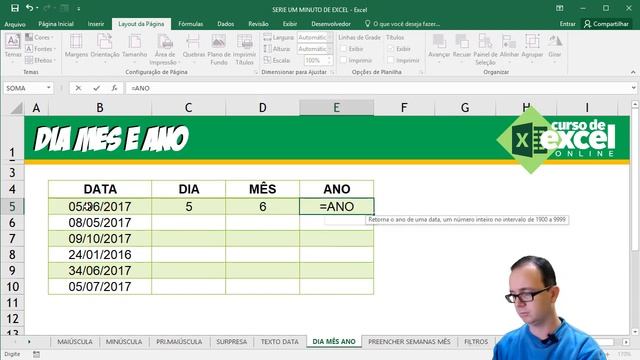Collapse the ribbon with the chevron
640x360 pixels.
coord(633,72)
